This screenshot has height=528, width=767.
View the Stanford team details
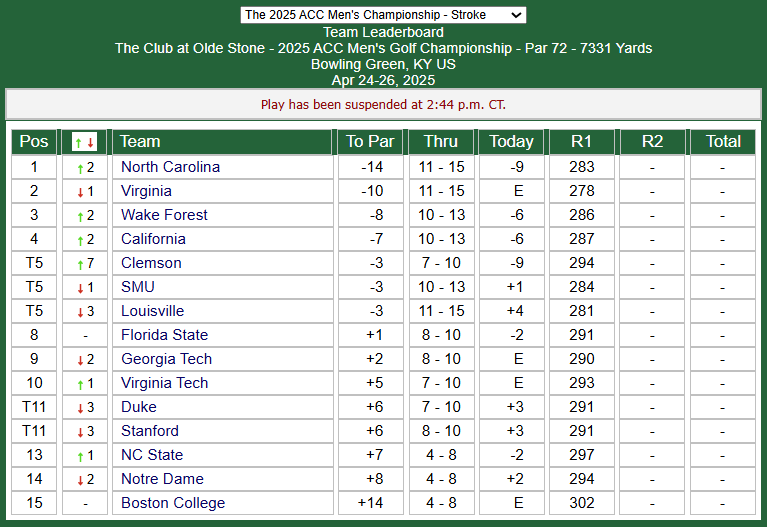(150, 431)
